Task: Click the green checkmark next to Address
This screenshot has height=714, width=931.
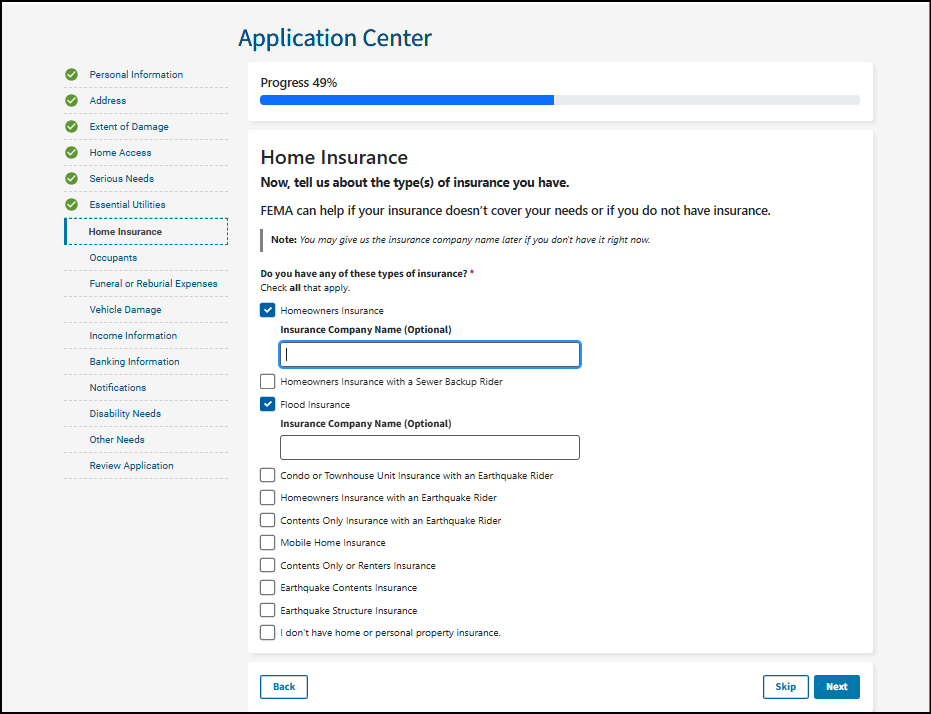Action: [71, 101]
